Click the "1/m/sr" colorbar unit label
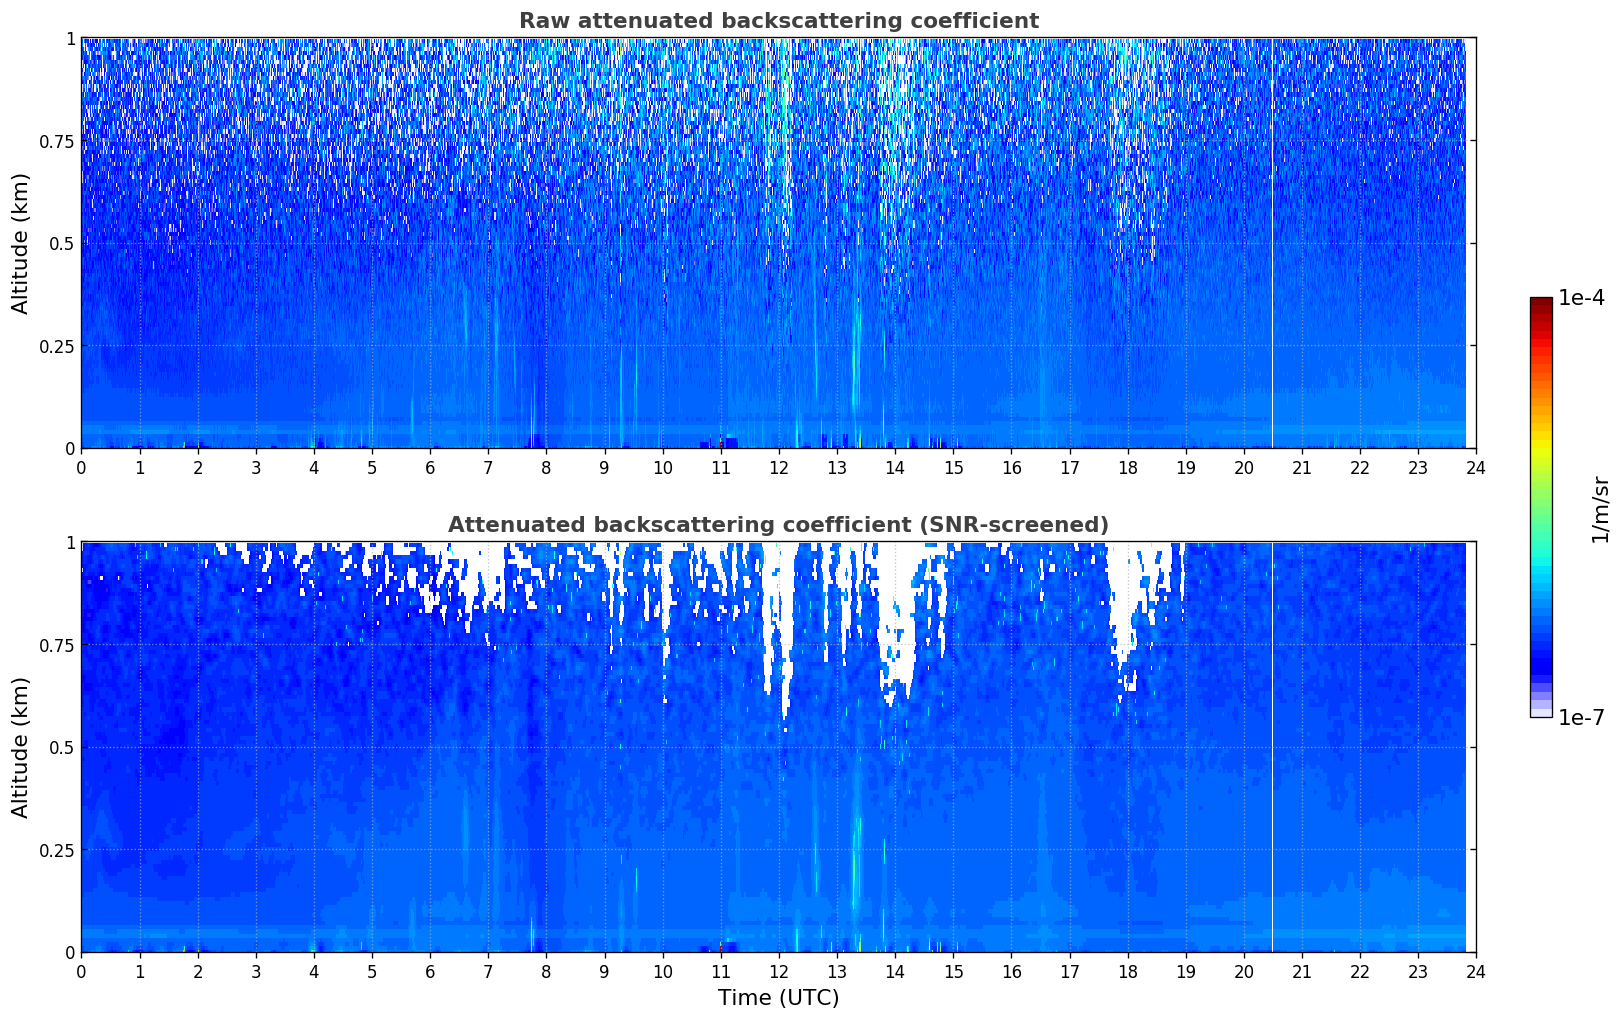Screen dimensions: 1621x1020 pyautogui.click(x=1600, y=508)
